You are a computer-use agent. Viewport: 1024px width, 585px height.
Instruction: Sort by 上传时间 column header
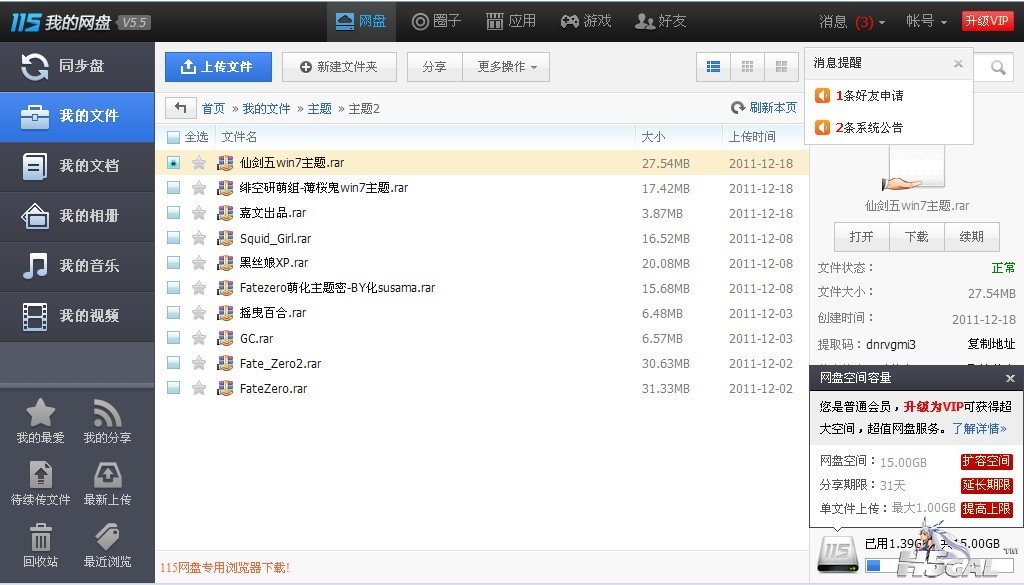[x=752, y=137]
